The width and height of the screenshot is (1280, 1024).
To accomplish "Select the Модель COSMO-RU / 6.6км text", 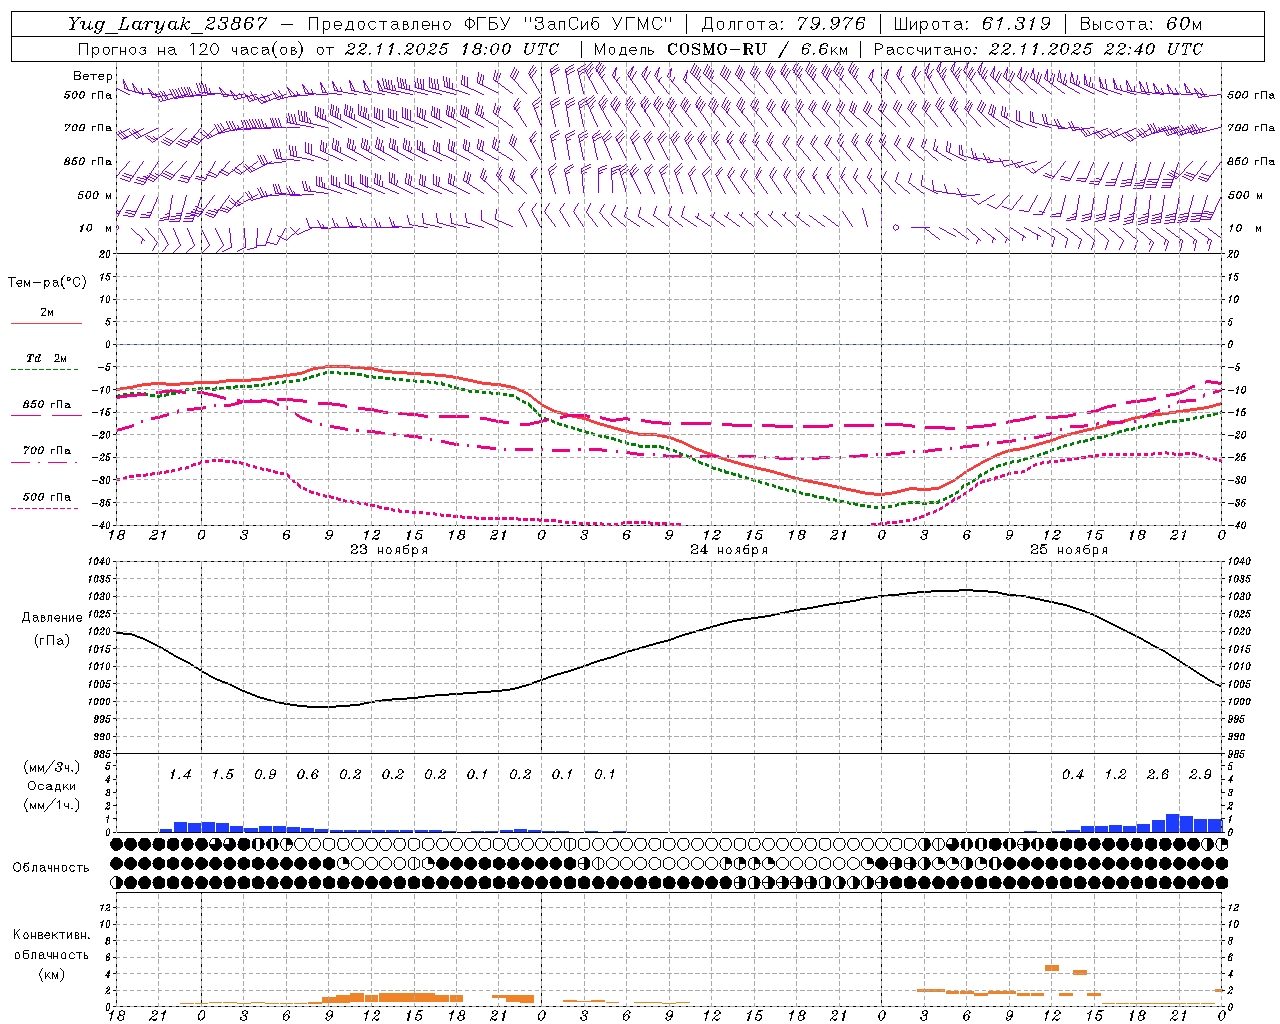I will coord(721,49).
